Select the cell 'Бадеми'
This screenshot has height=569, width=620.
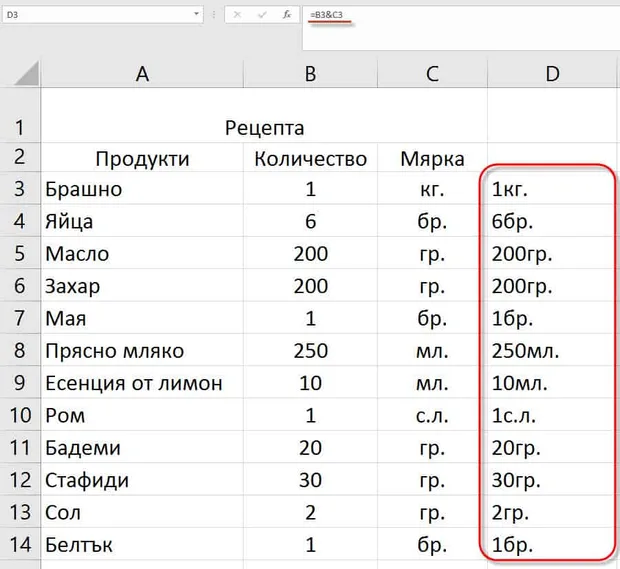pyautogui.click(x=142, y=447)
